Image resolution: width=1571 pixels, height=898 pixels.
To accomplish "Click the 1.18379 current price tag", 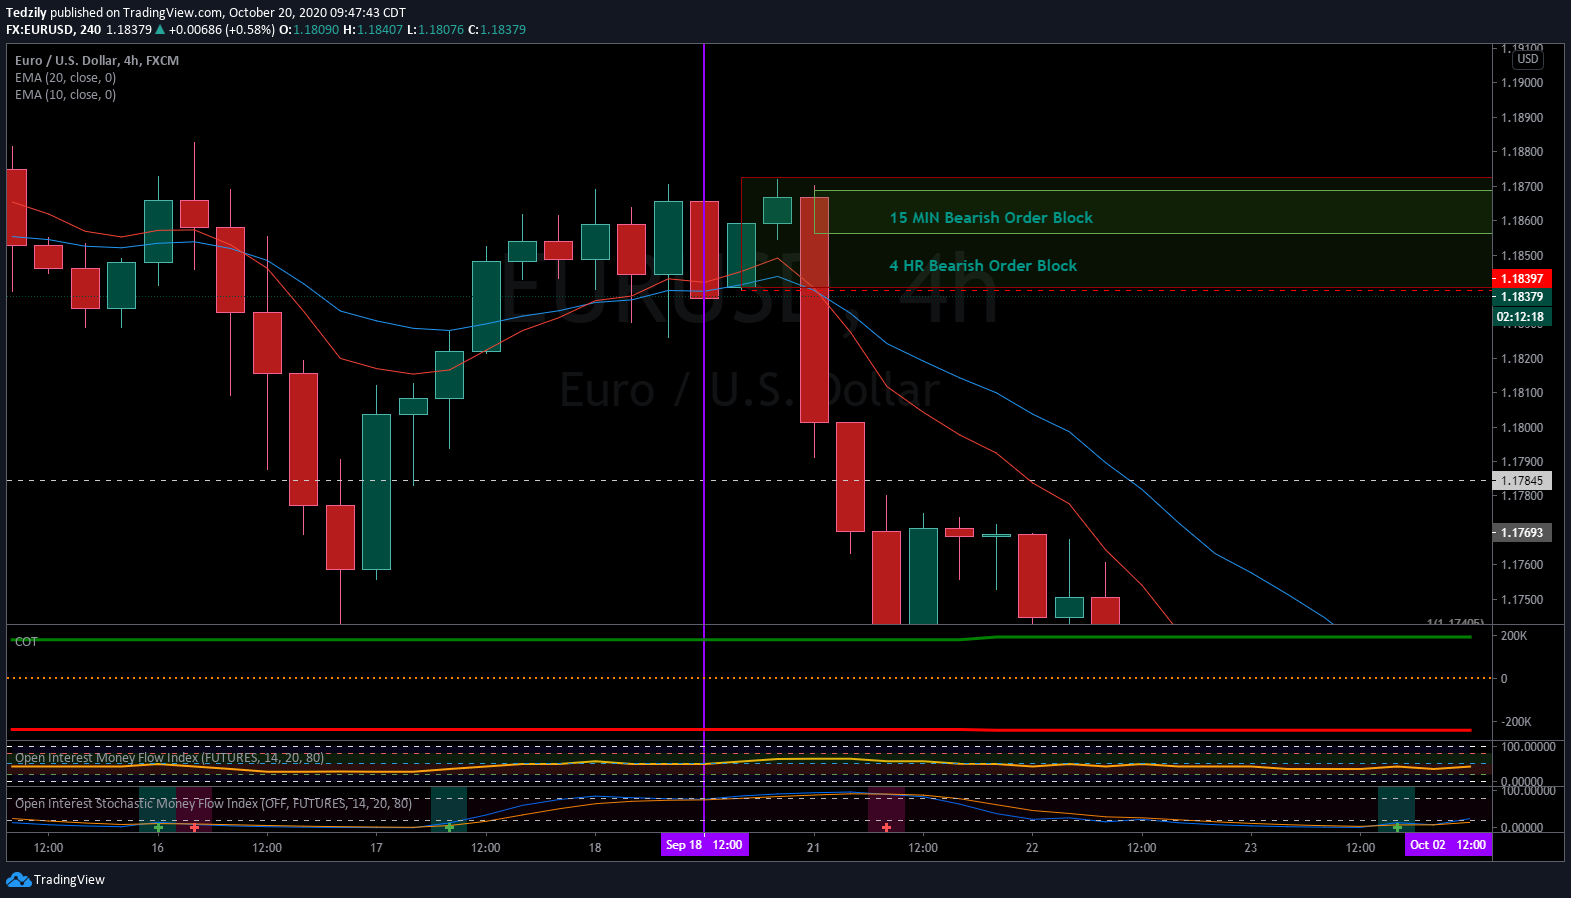I will pyautogui.click(x=1521, y=297).
